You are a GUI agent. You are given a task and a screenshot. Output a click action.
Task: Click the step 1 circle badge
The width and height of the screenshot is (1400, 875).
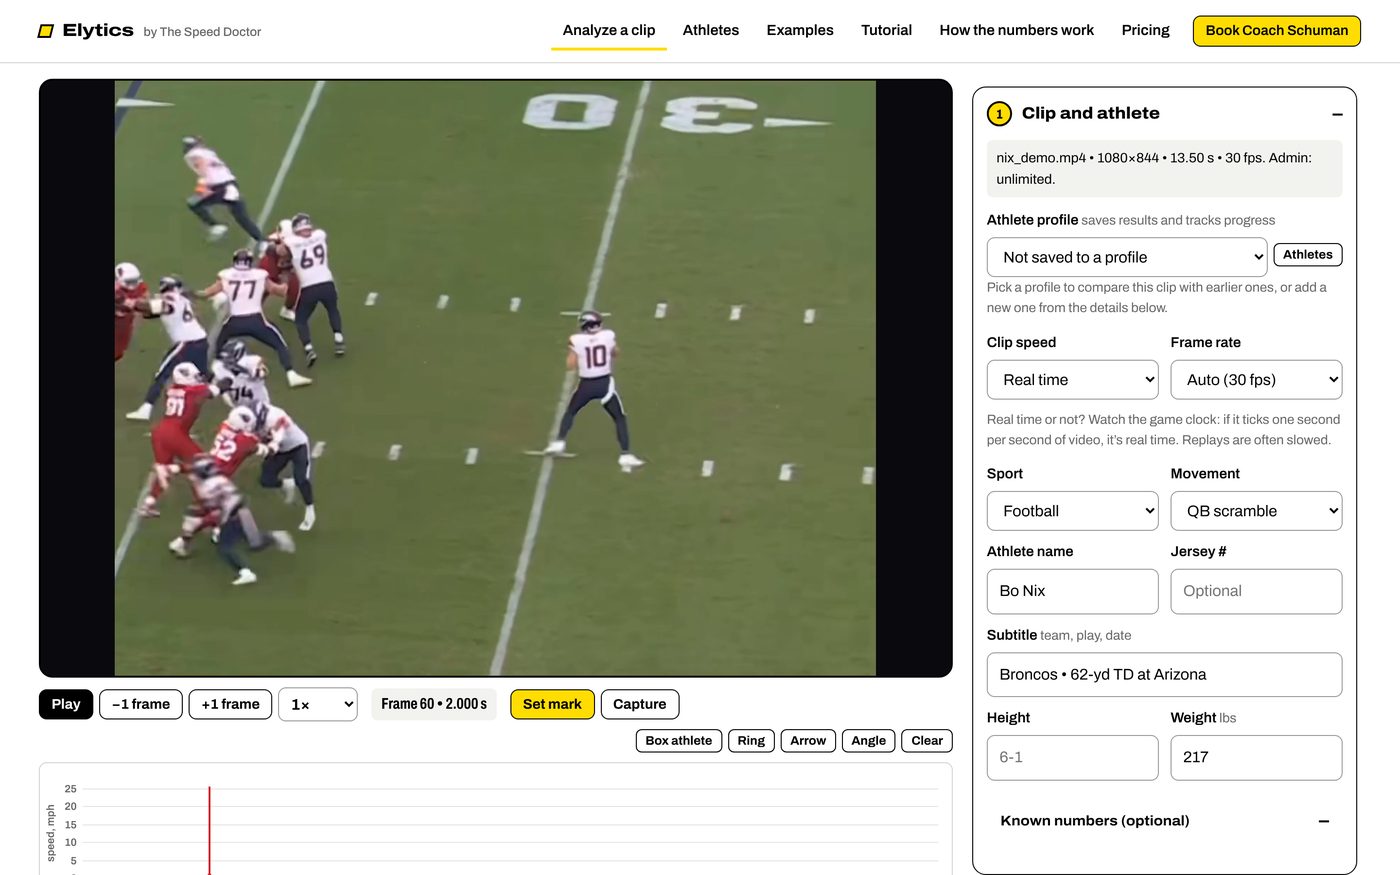999,114
